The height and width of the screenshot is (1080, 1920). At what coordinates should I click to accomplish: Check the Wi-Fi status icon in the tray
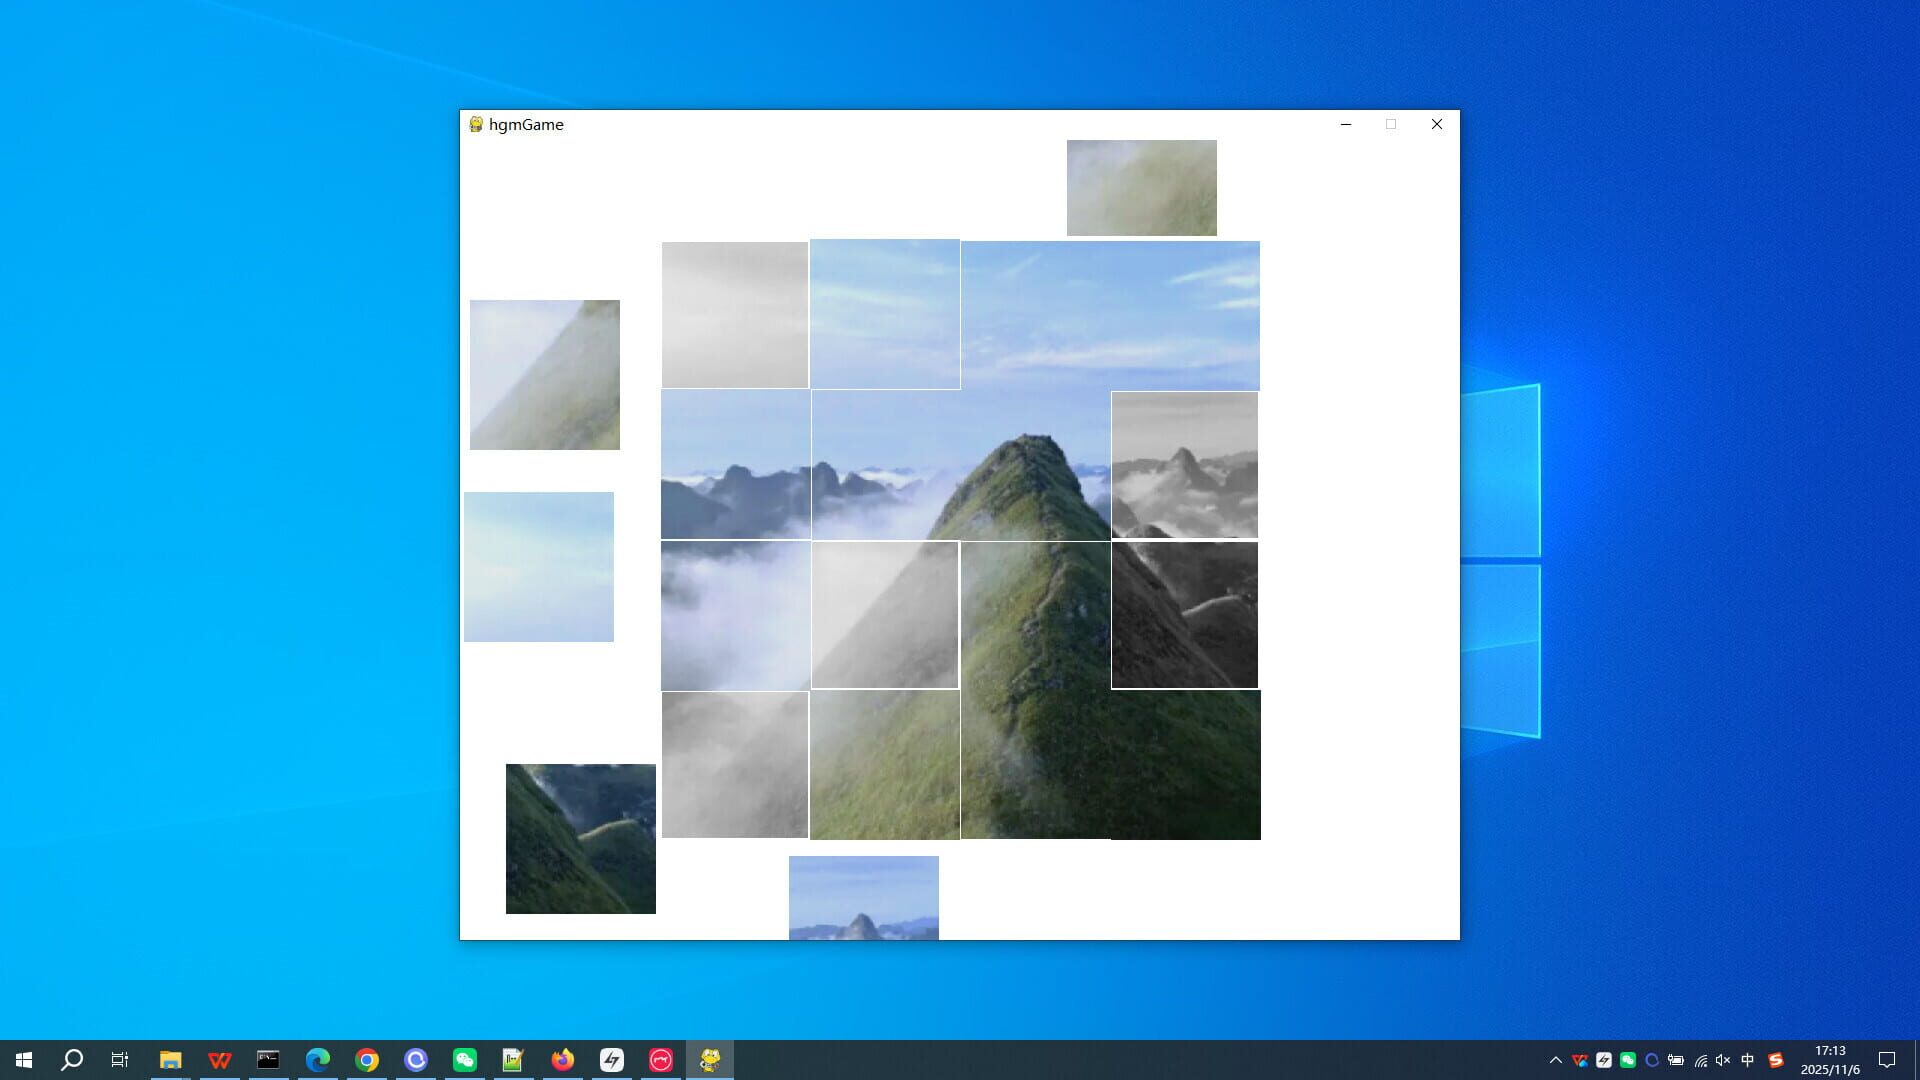coord(1702,1060)
